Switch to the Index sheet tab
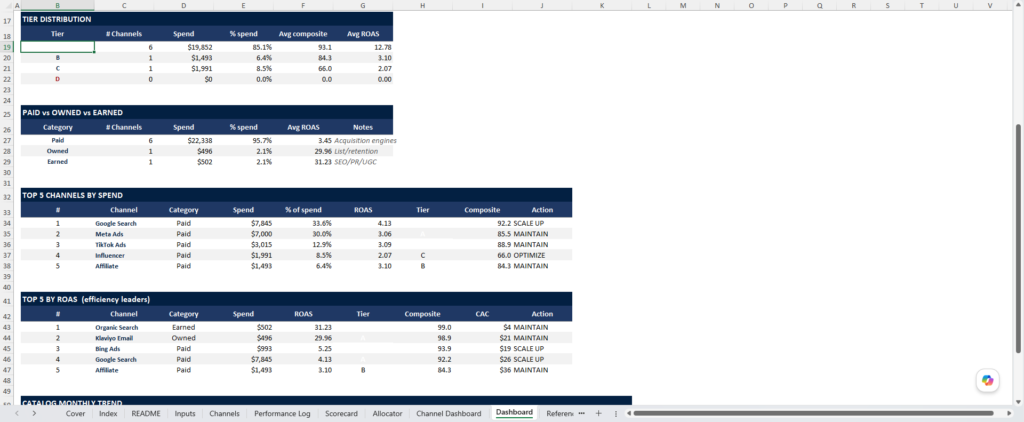The width and height of the screenshot is (1024, 422). click(108, 414)
